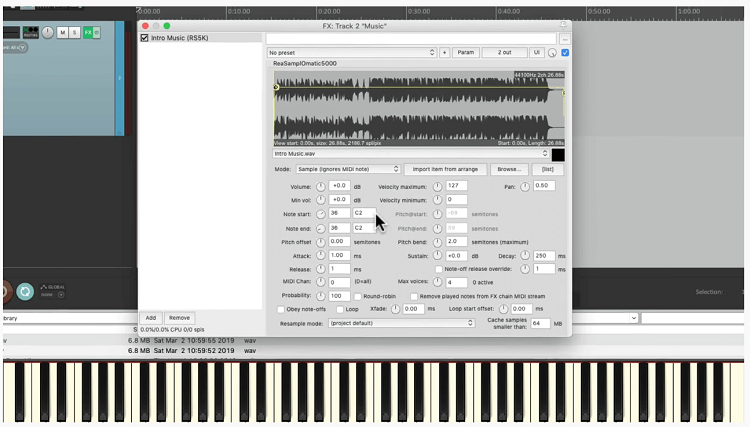Click the + save preset button

(444, 53)
